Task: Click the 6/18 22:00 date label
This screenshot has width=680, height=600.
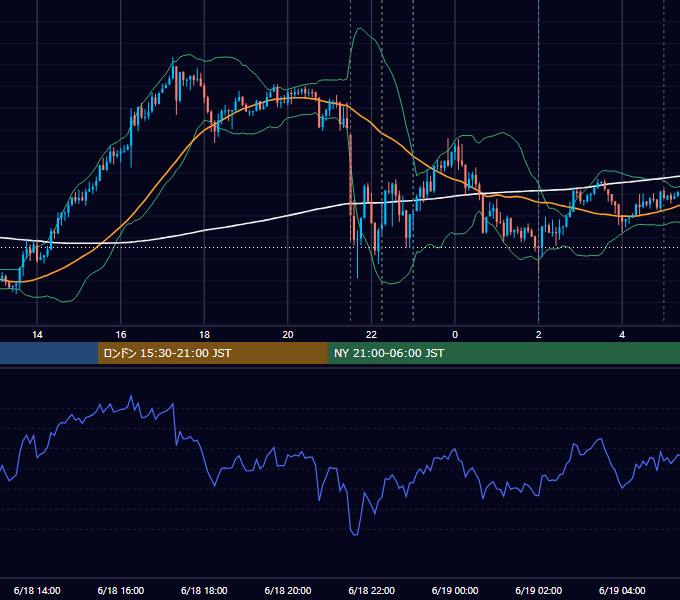Action: (x=372, y=590)
